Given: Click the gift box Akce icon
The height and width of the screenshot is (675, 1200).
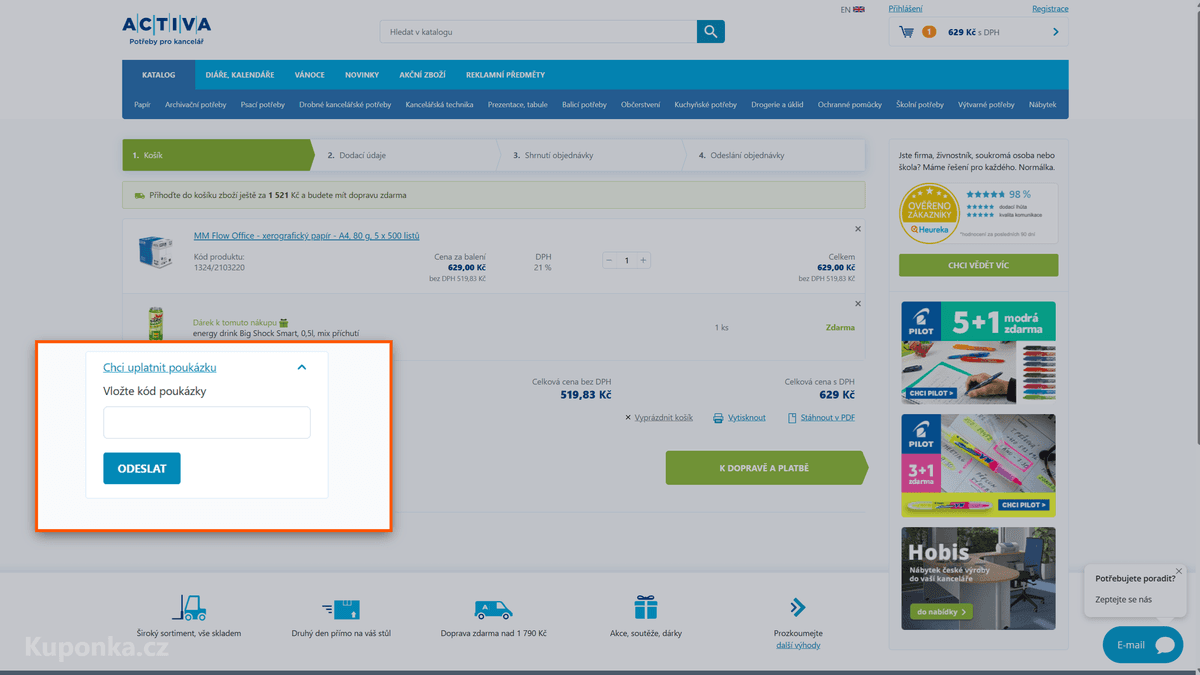Looking at the screenshot, I should coord(646,607).
